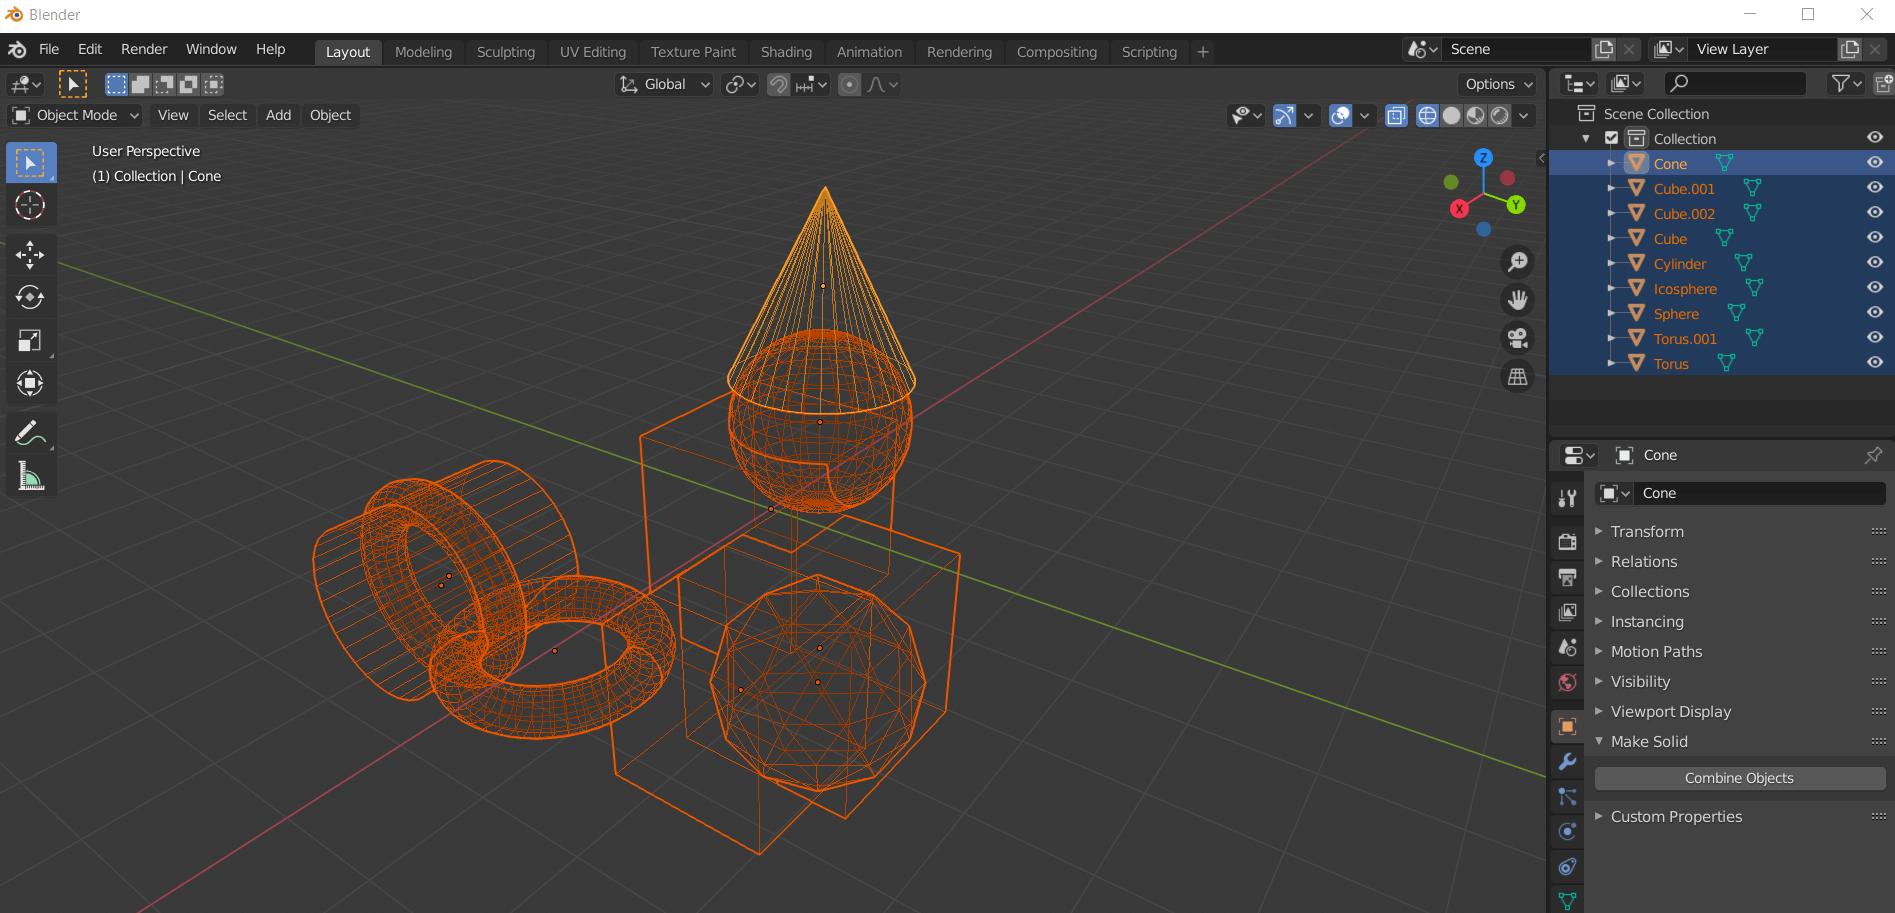Open Render Properties with the camera icon

point(1566,541)
